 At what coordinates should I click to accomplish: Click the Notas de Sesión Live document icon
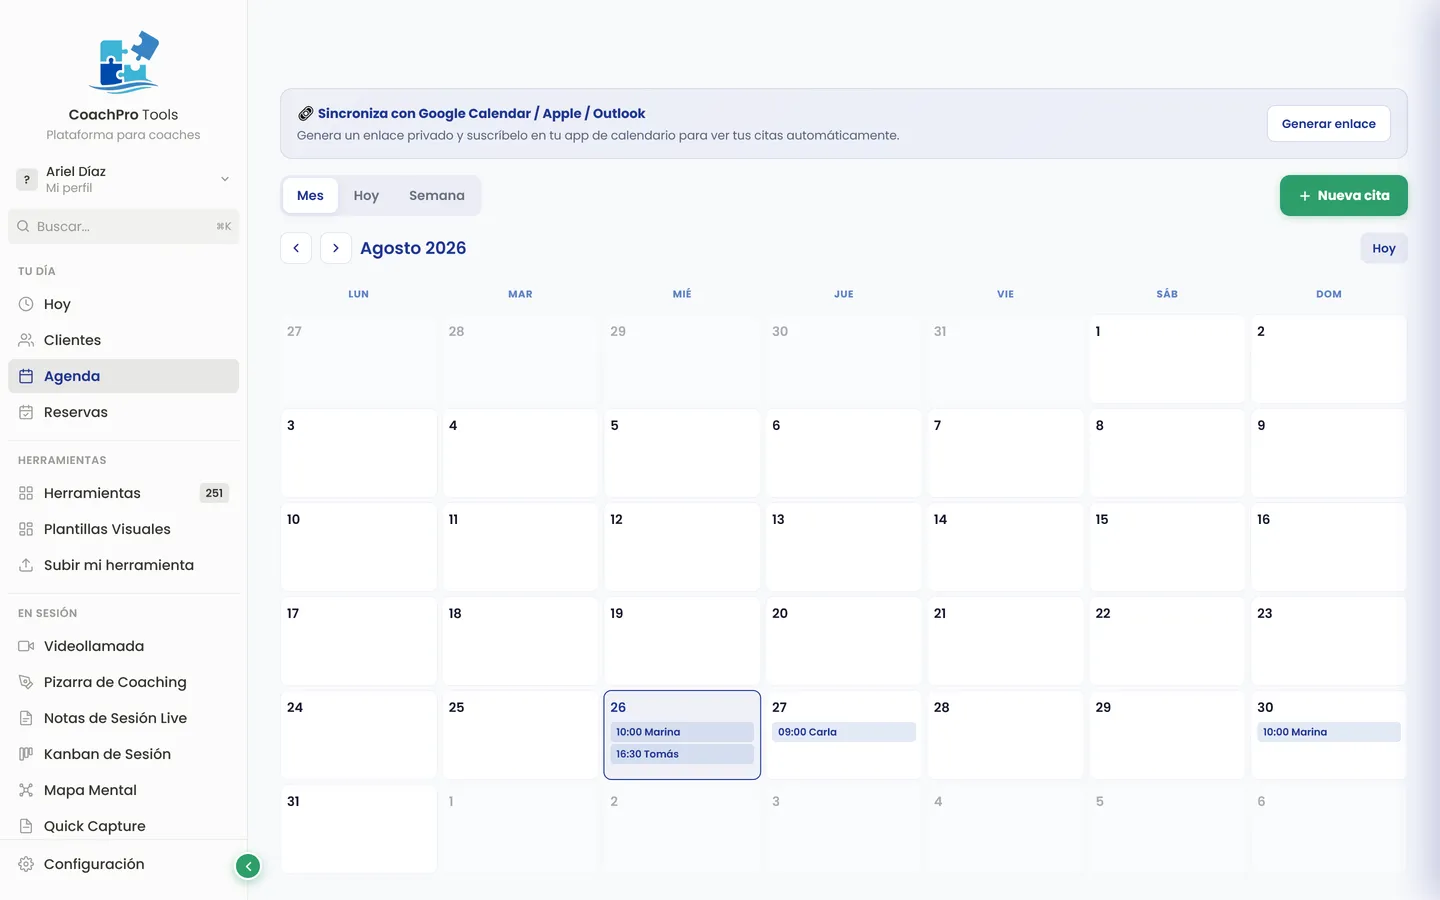coord(26,718)
